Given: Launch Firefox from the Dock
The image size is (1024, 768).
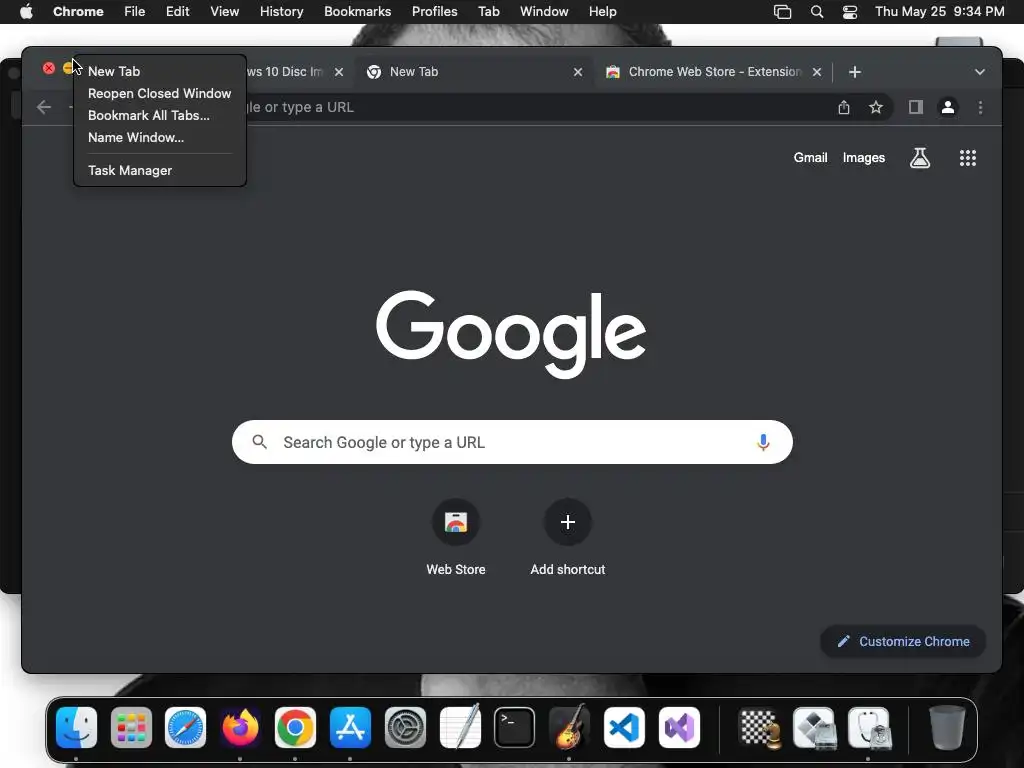Looking at the screenshot, I should click(x=240, y=728).
